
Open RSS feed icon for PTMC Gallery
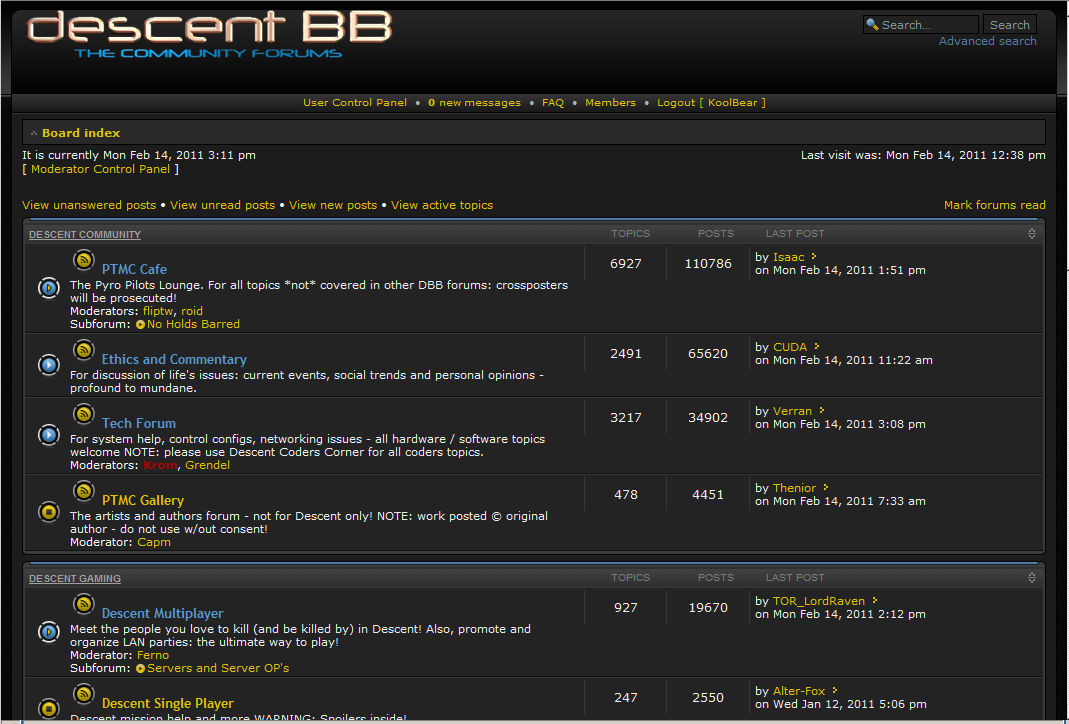click(x=83, y=491)
